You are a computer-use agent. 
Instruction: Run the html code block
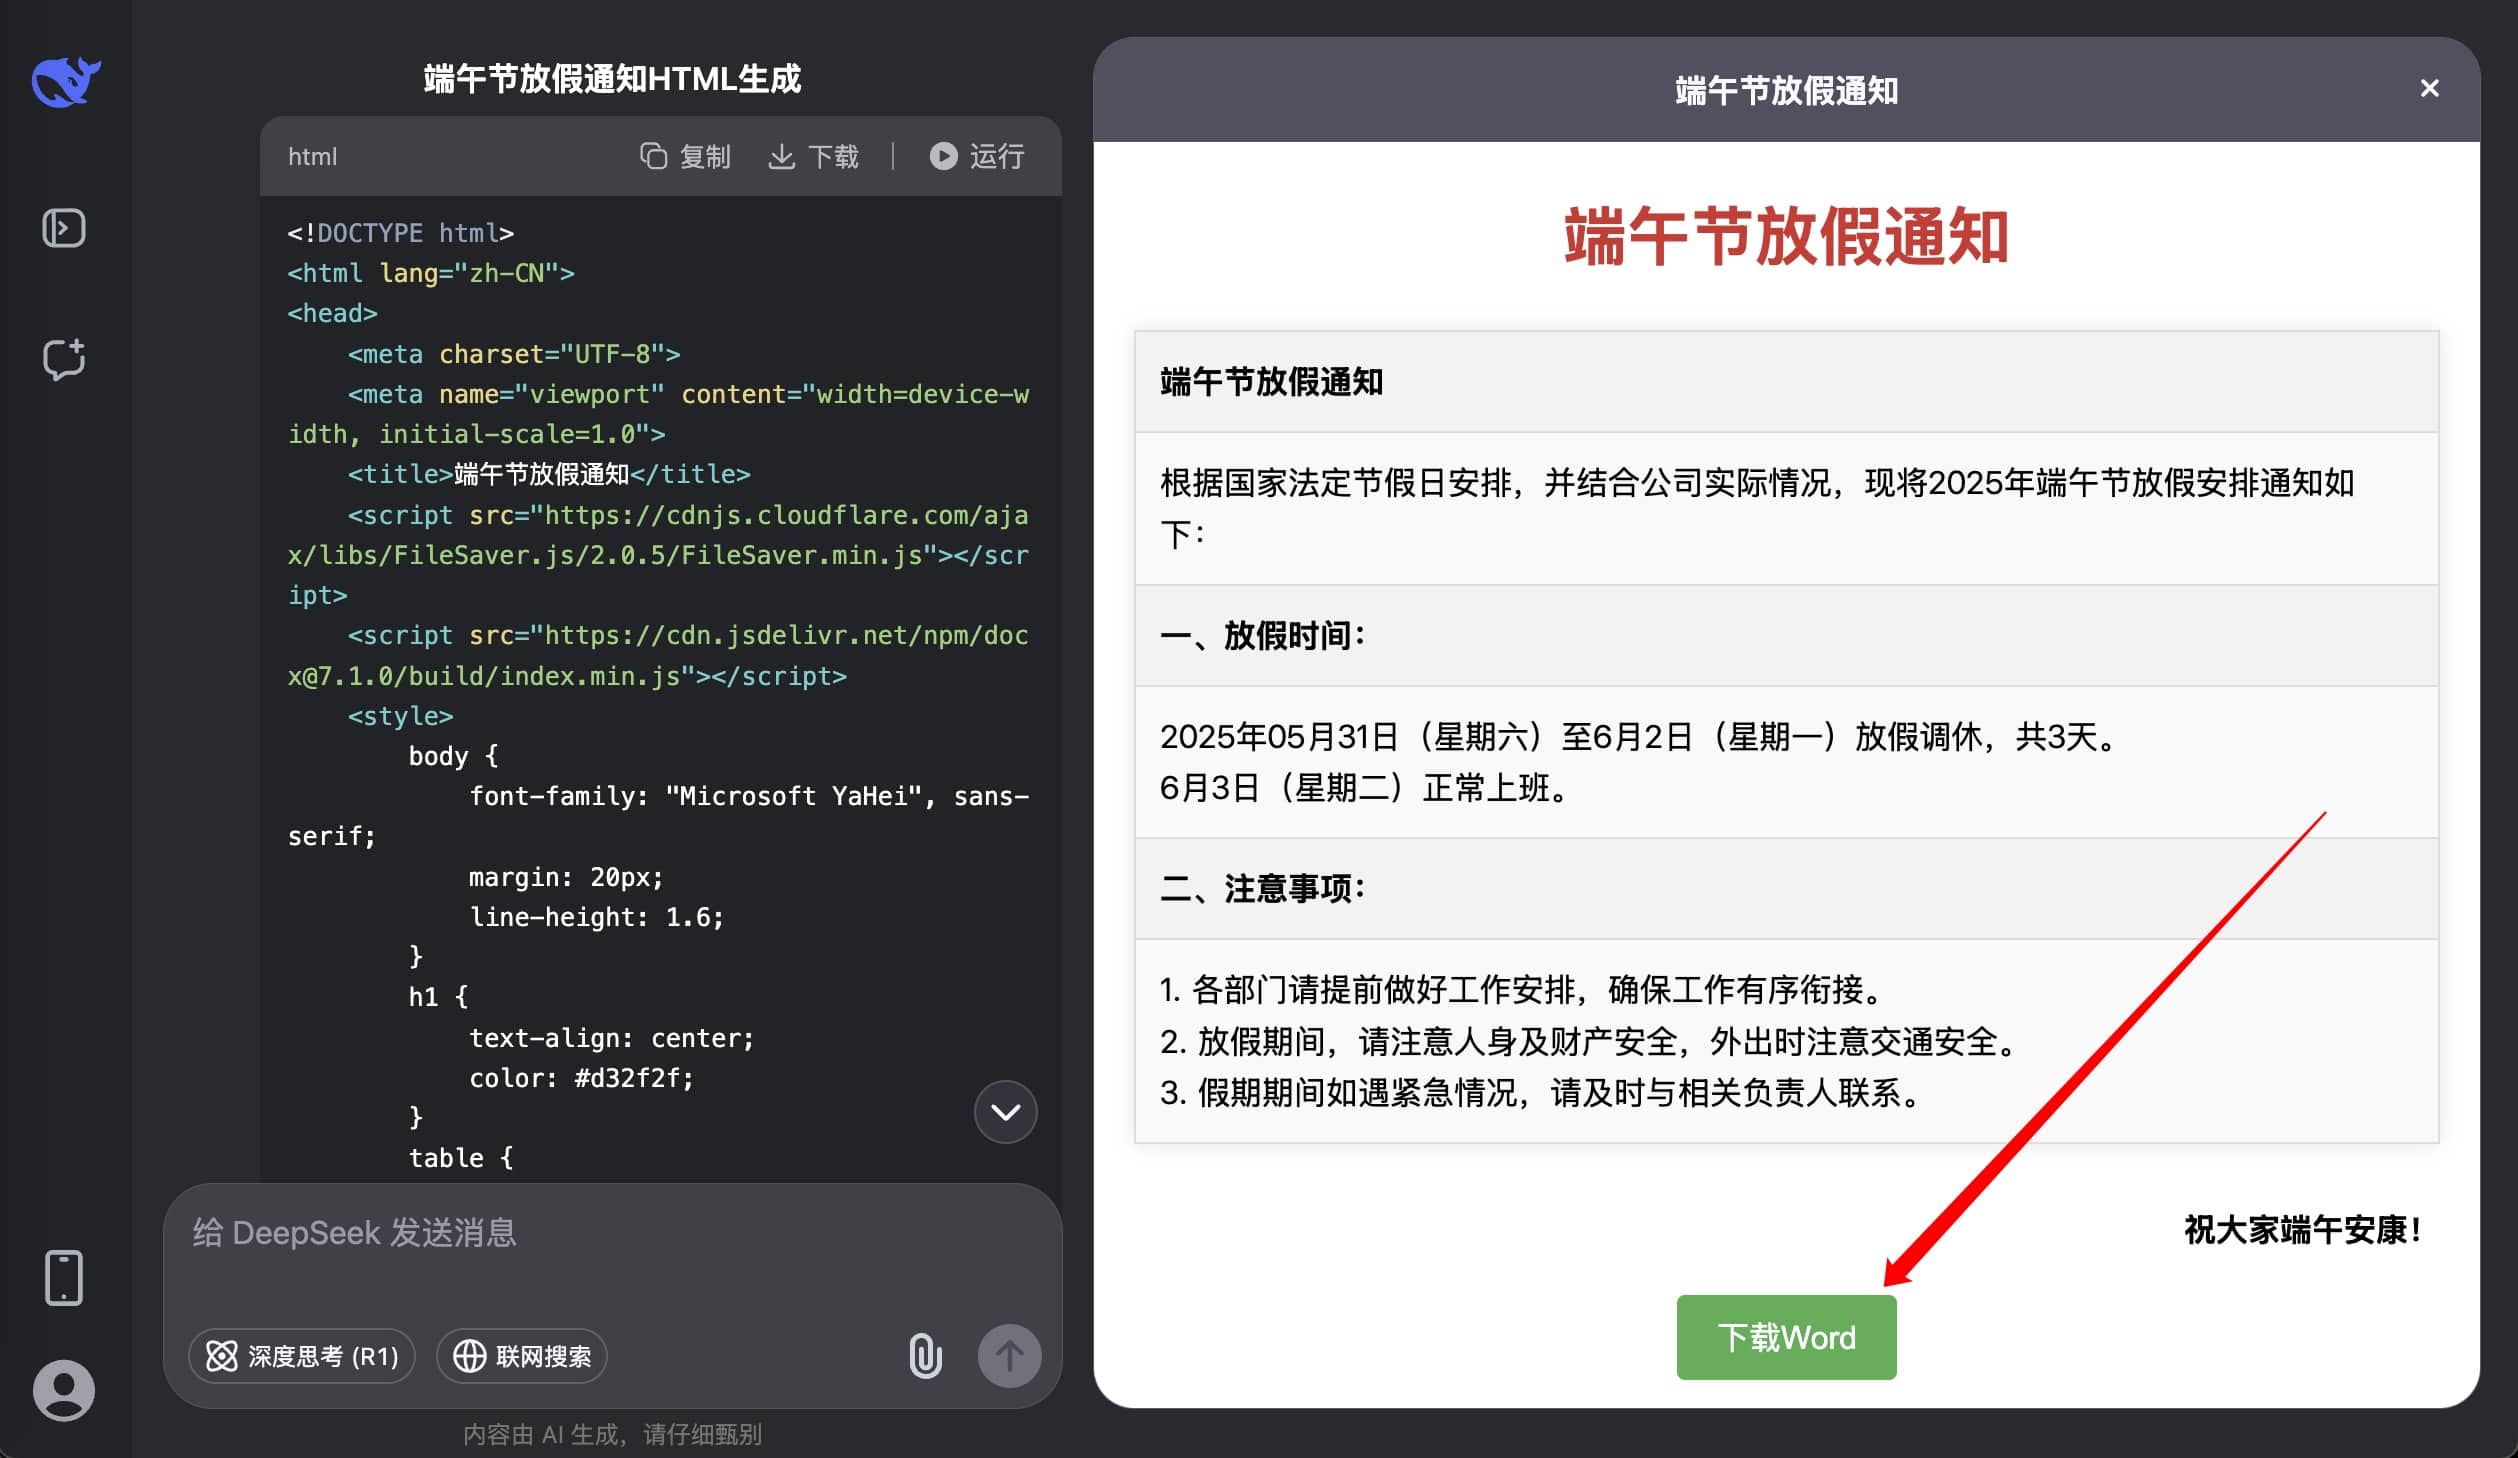977,157
